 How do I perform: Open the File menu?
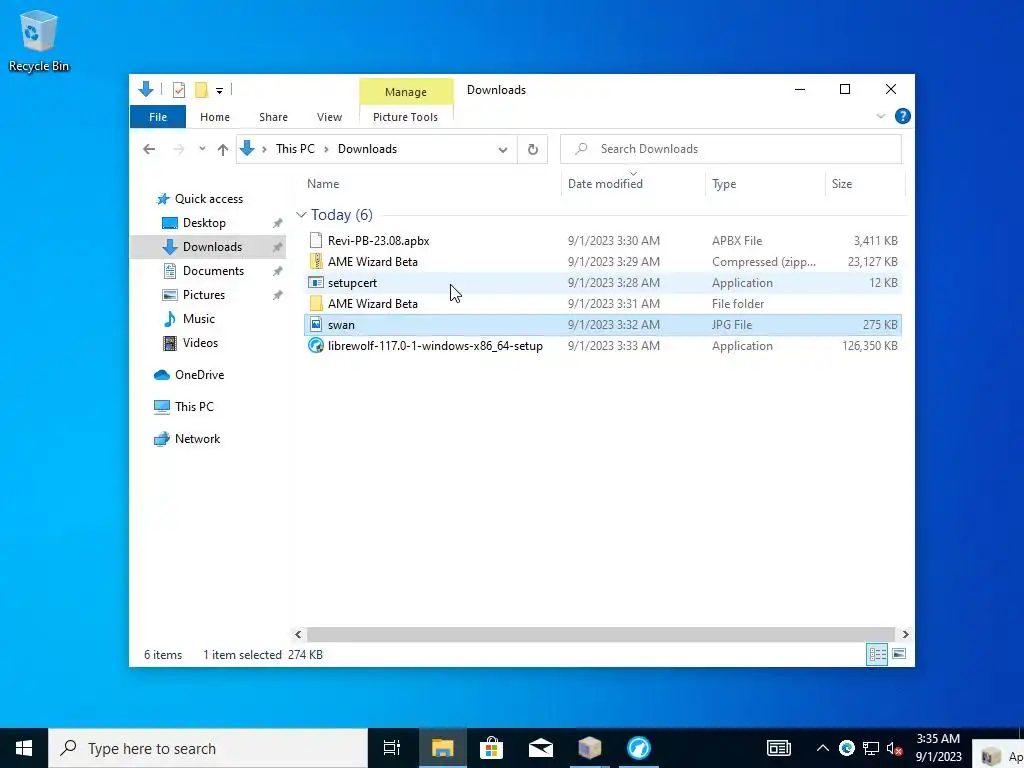[158, 117]
